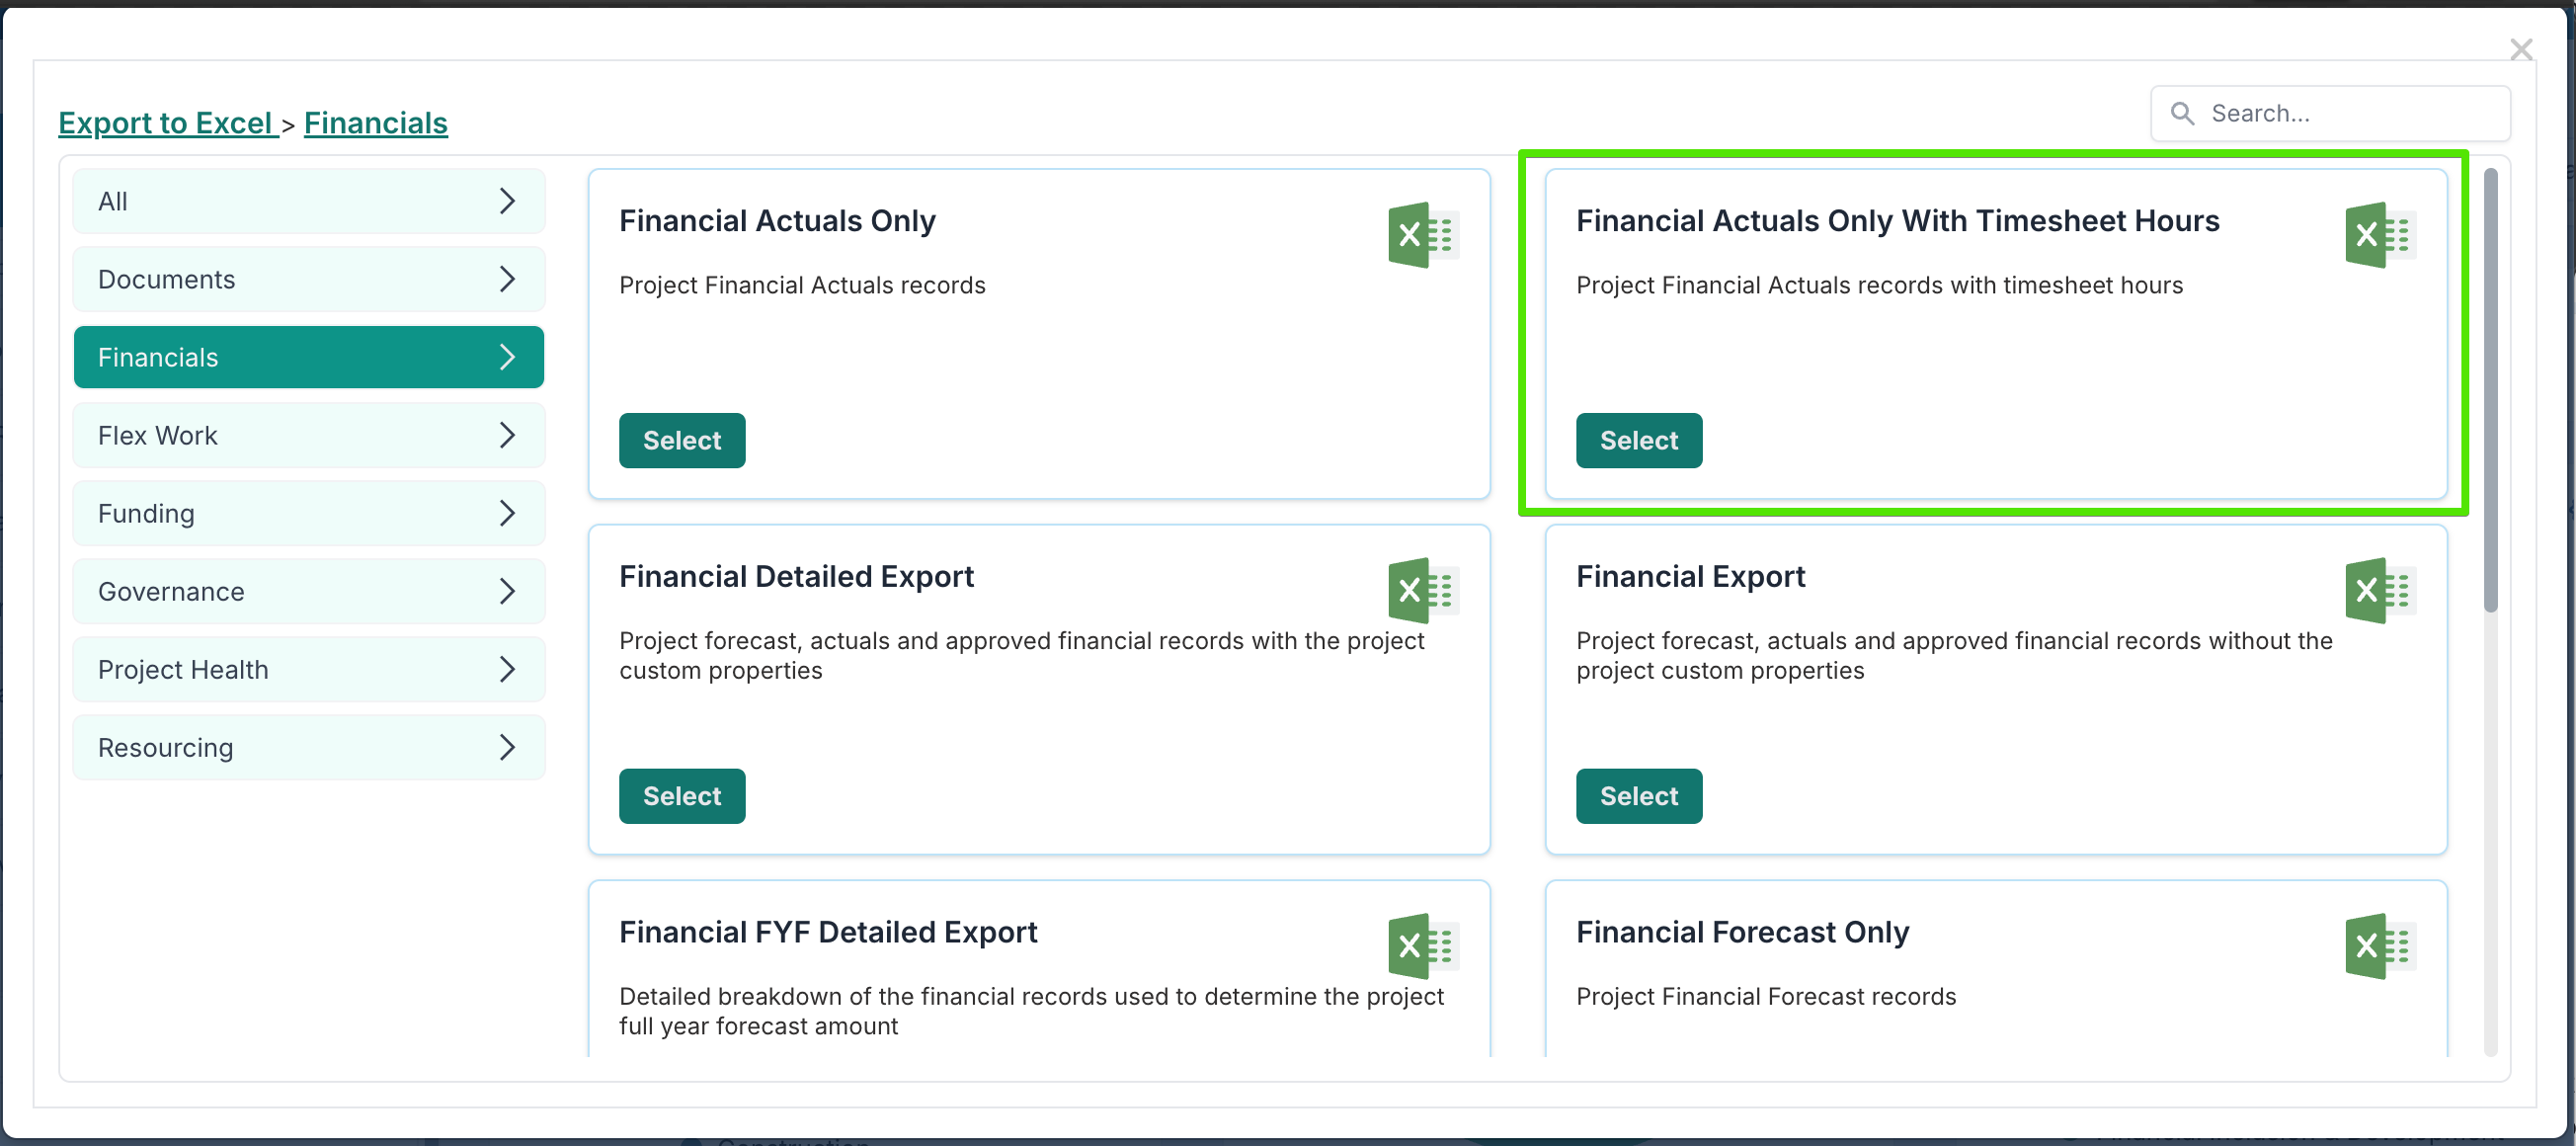This screenshot has width=2576, height=1146.
Task: Switch to Project Health category
Action: point(308,669)
